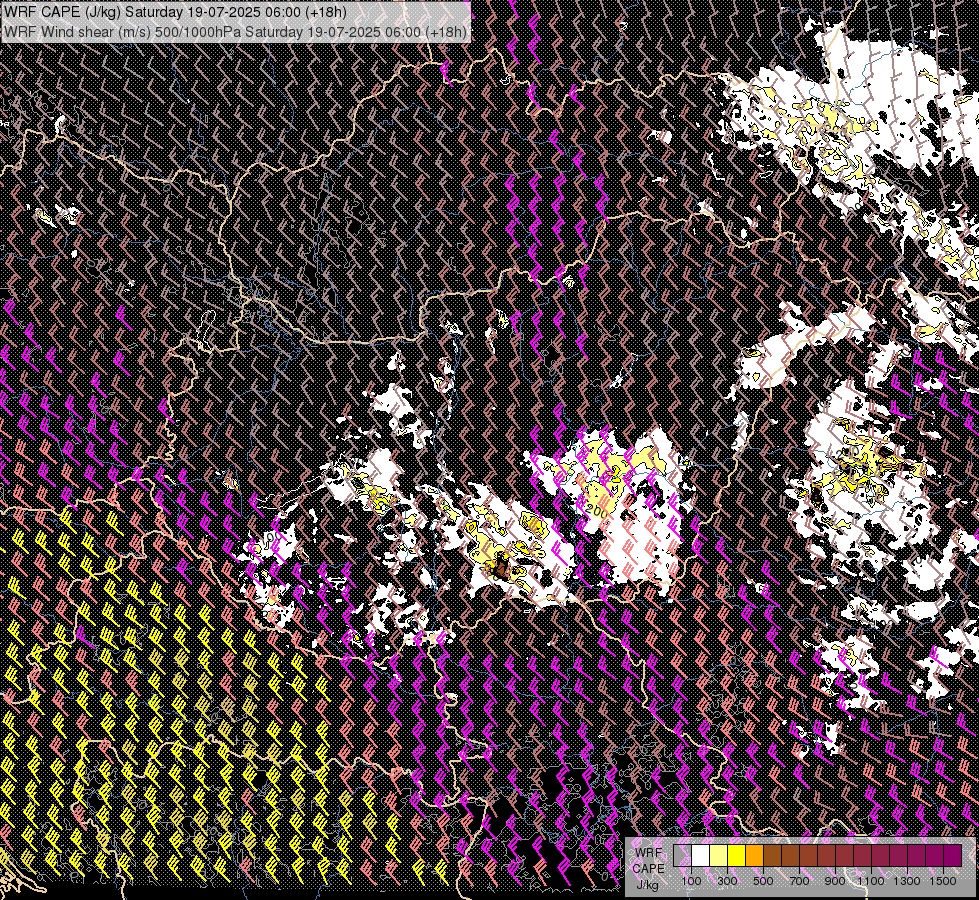Click the legend label 300

727,881
